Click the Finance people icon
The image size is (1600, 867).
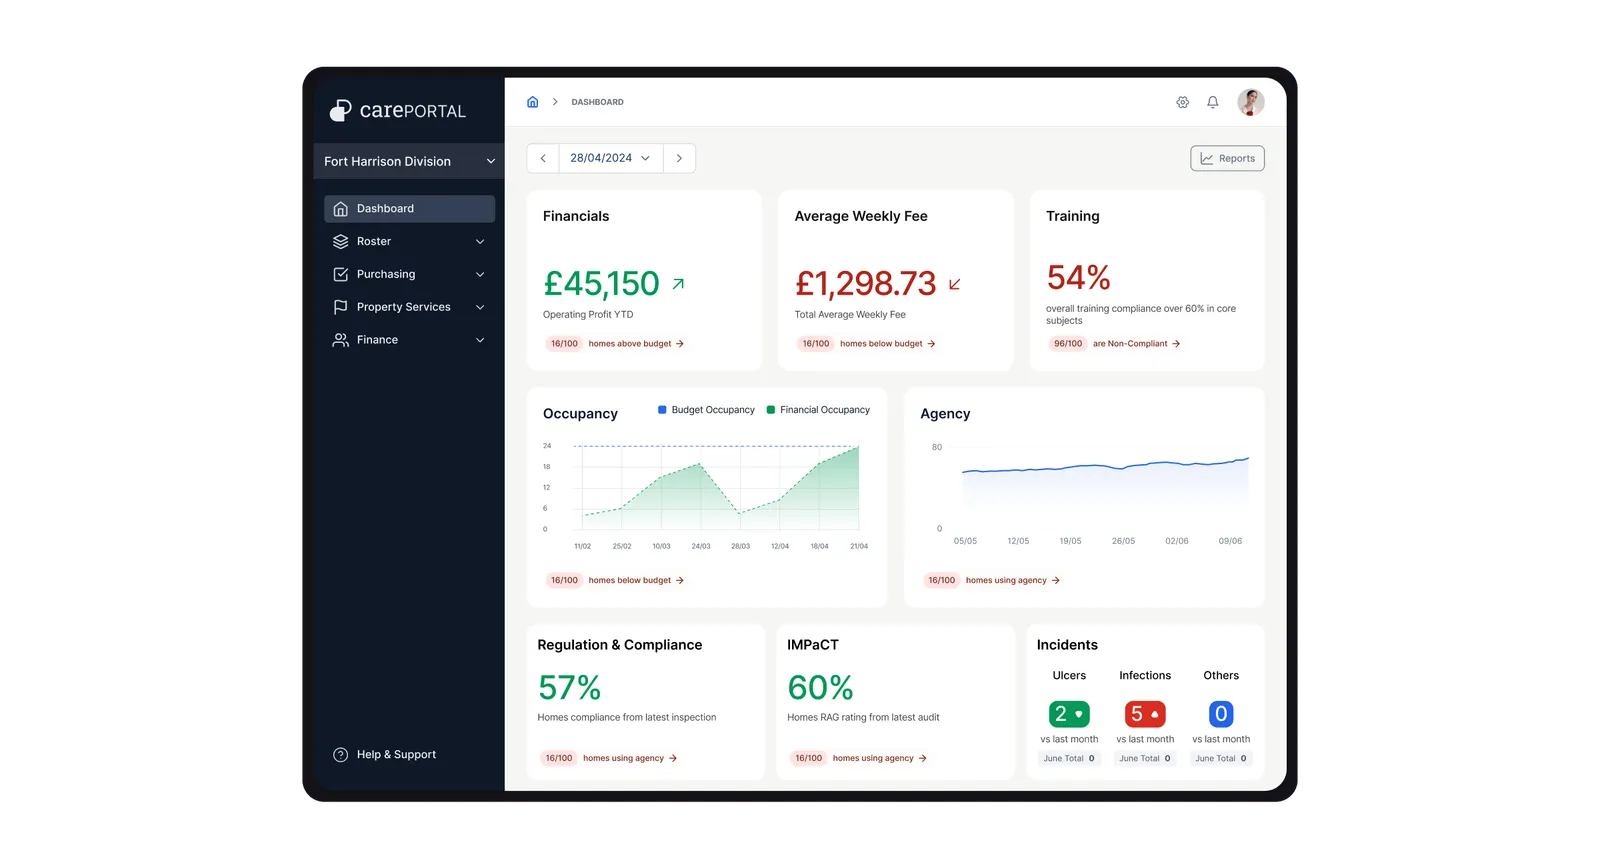coord(341,340)
